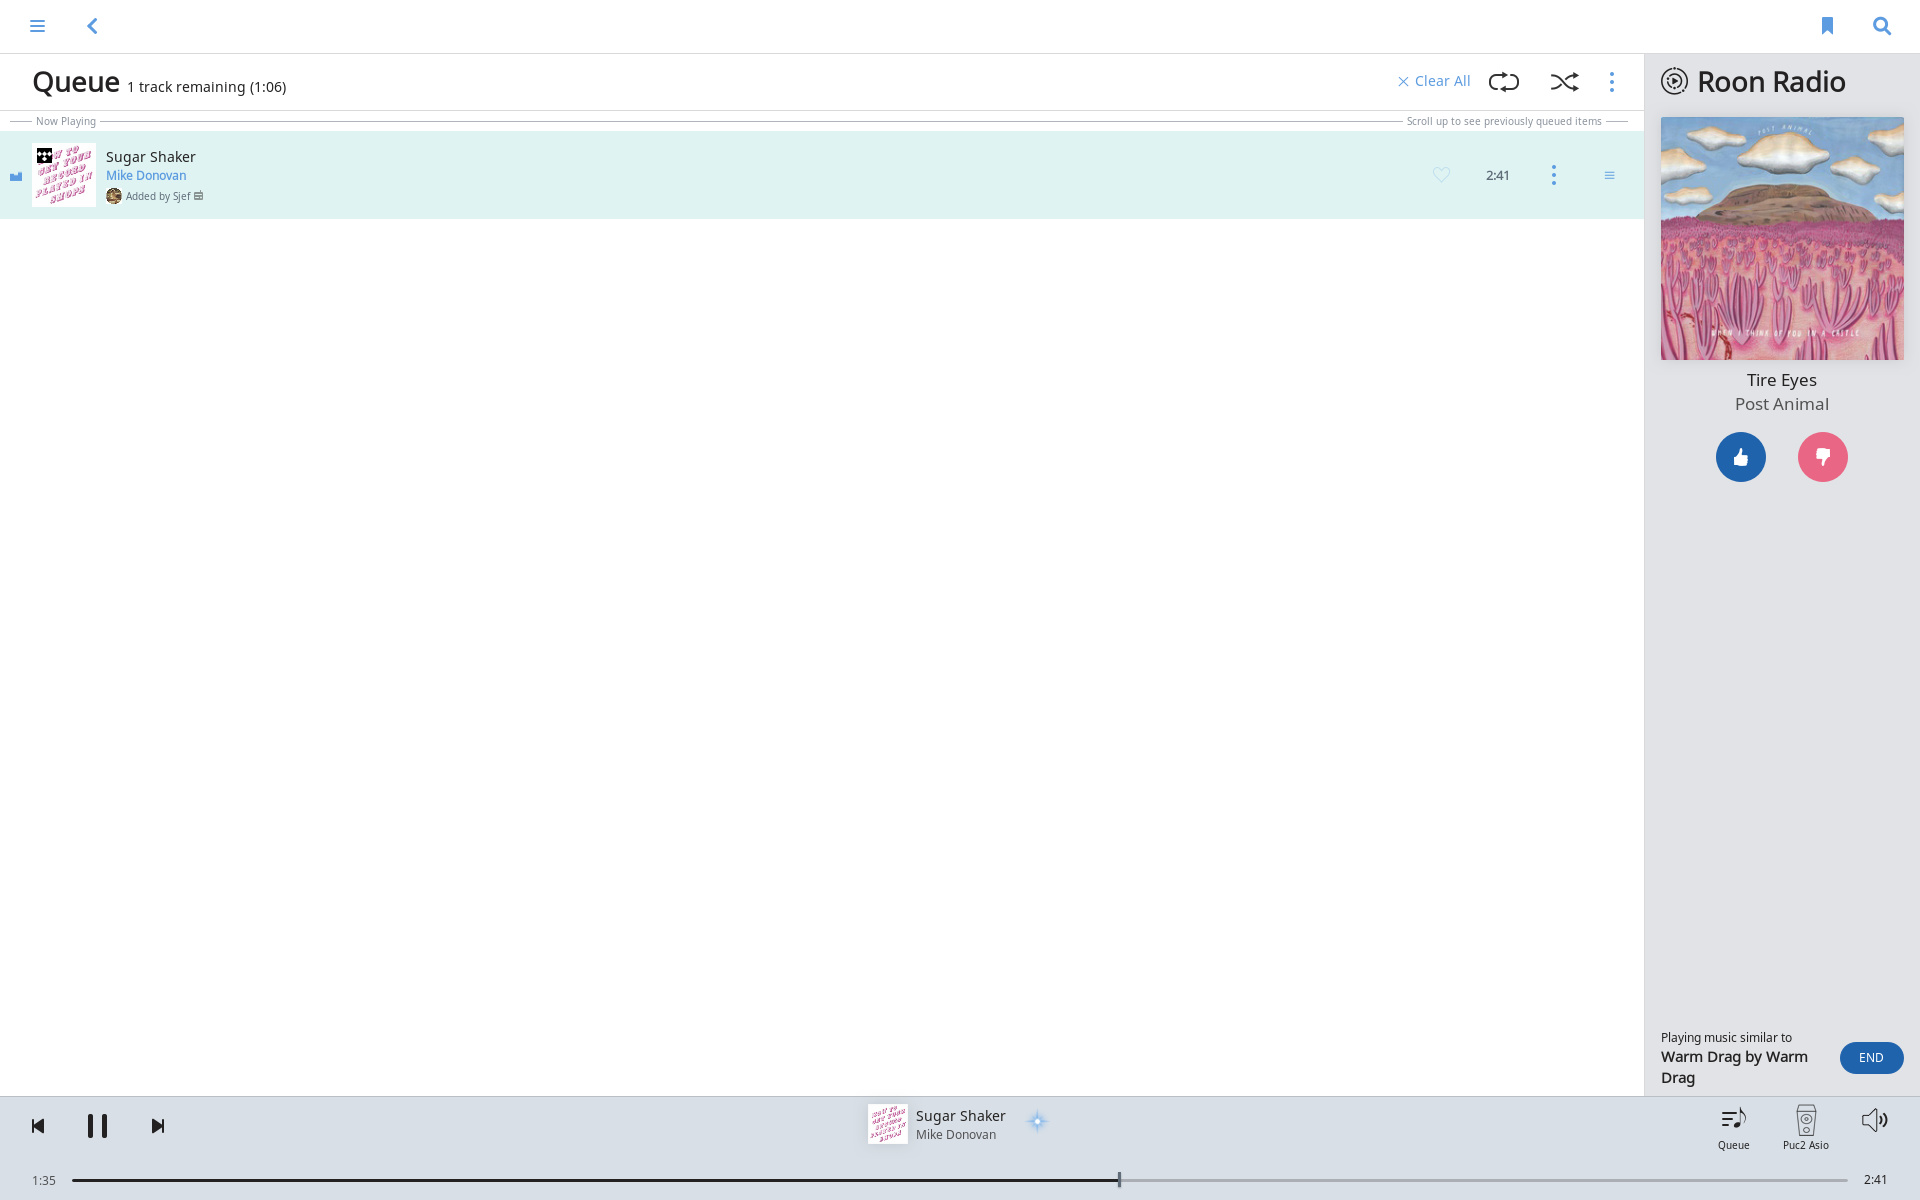Thumbs up Tire Eyes radio pick

coord(1740,457)
